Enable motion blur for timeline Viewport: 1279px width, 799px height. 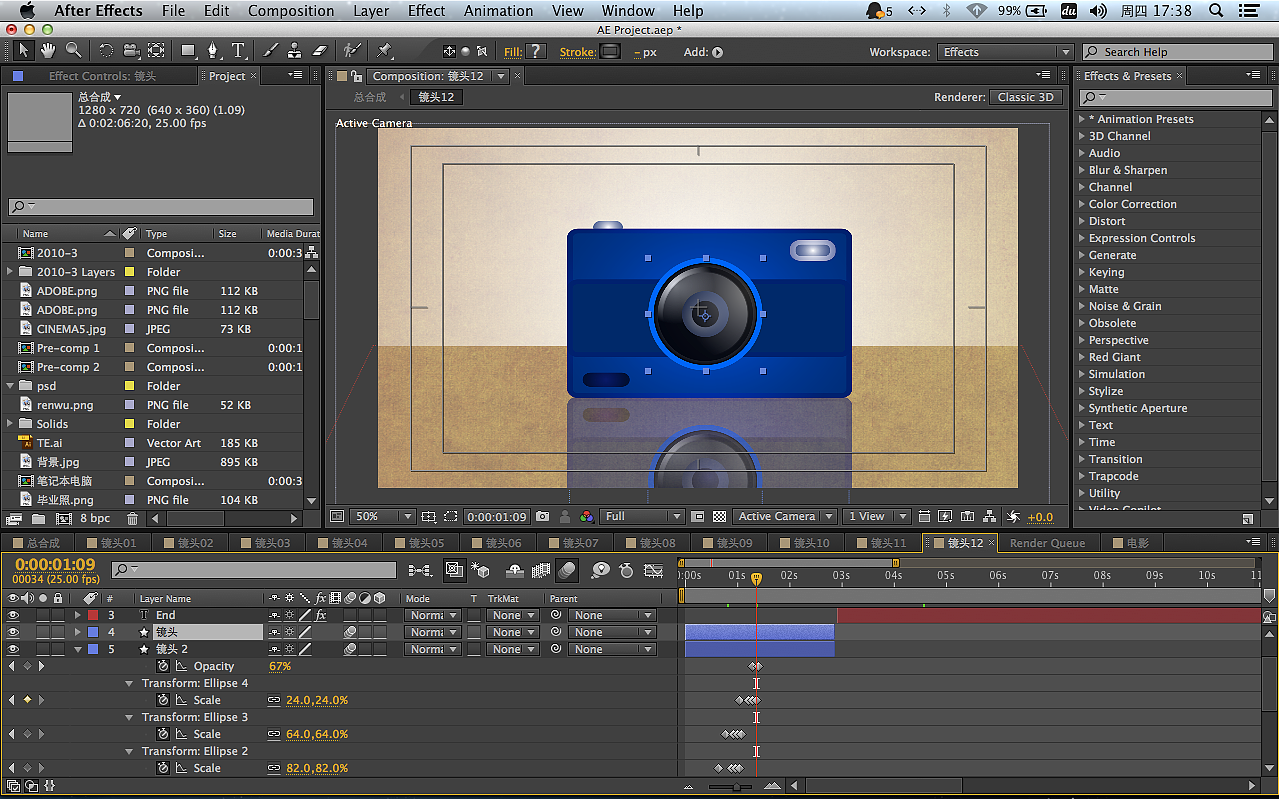click(x=567, y=570)
